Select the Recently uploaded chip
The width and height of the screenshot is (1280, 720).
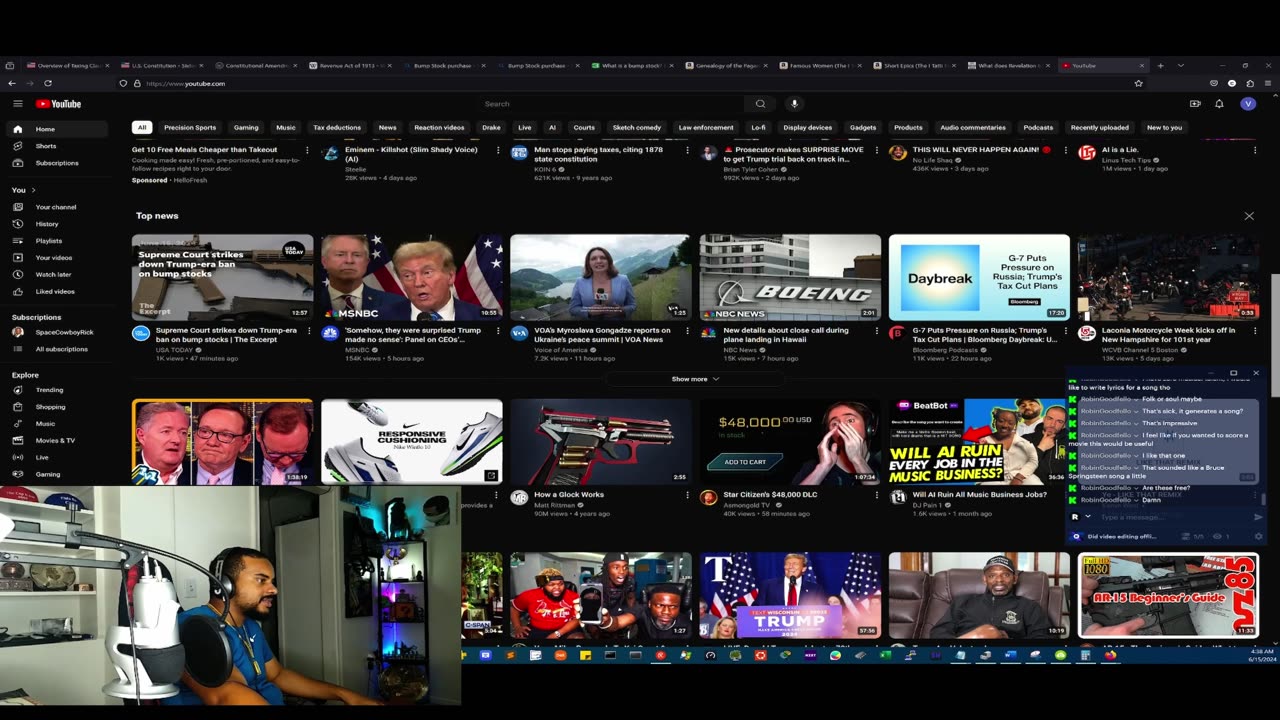pos(1100,127)
